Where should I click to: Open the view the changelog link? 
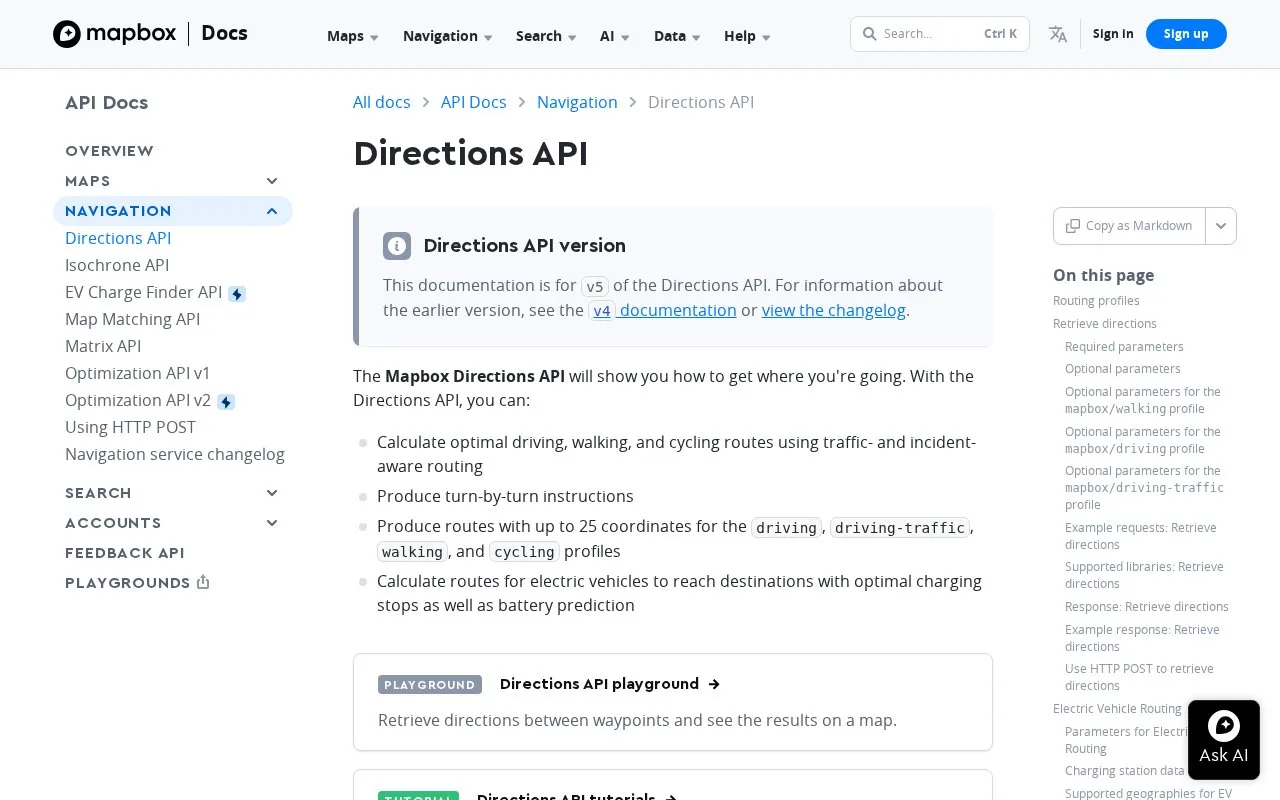[x=834, y=310]
